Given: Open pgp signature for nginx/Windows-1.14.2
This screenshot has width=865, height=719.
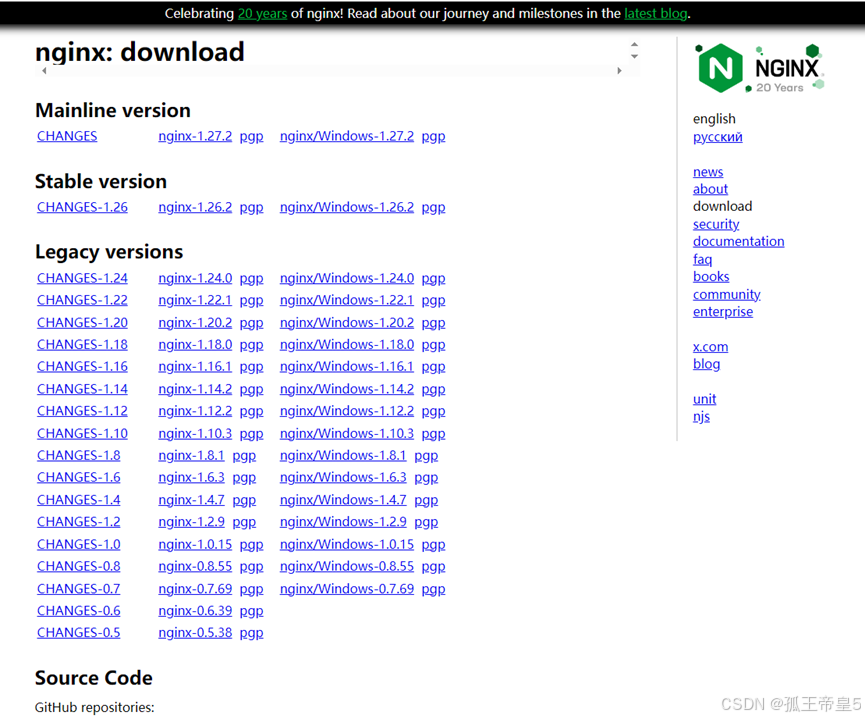Looking at the screenshot, I should click(x=433, y=390).
